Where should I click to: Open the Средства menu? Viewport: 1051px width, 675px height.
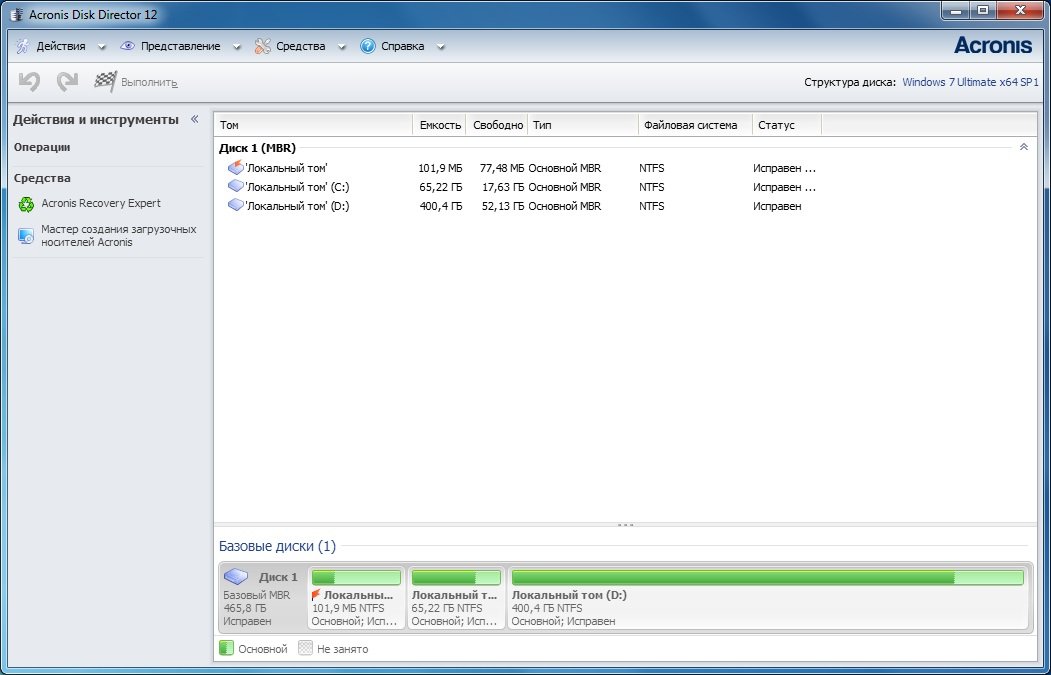[300, 46]
